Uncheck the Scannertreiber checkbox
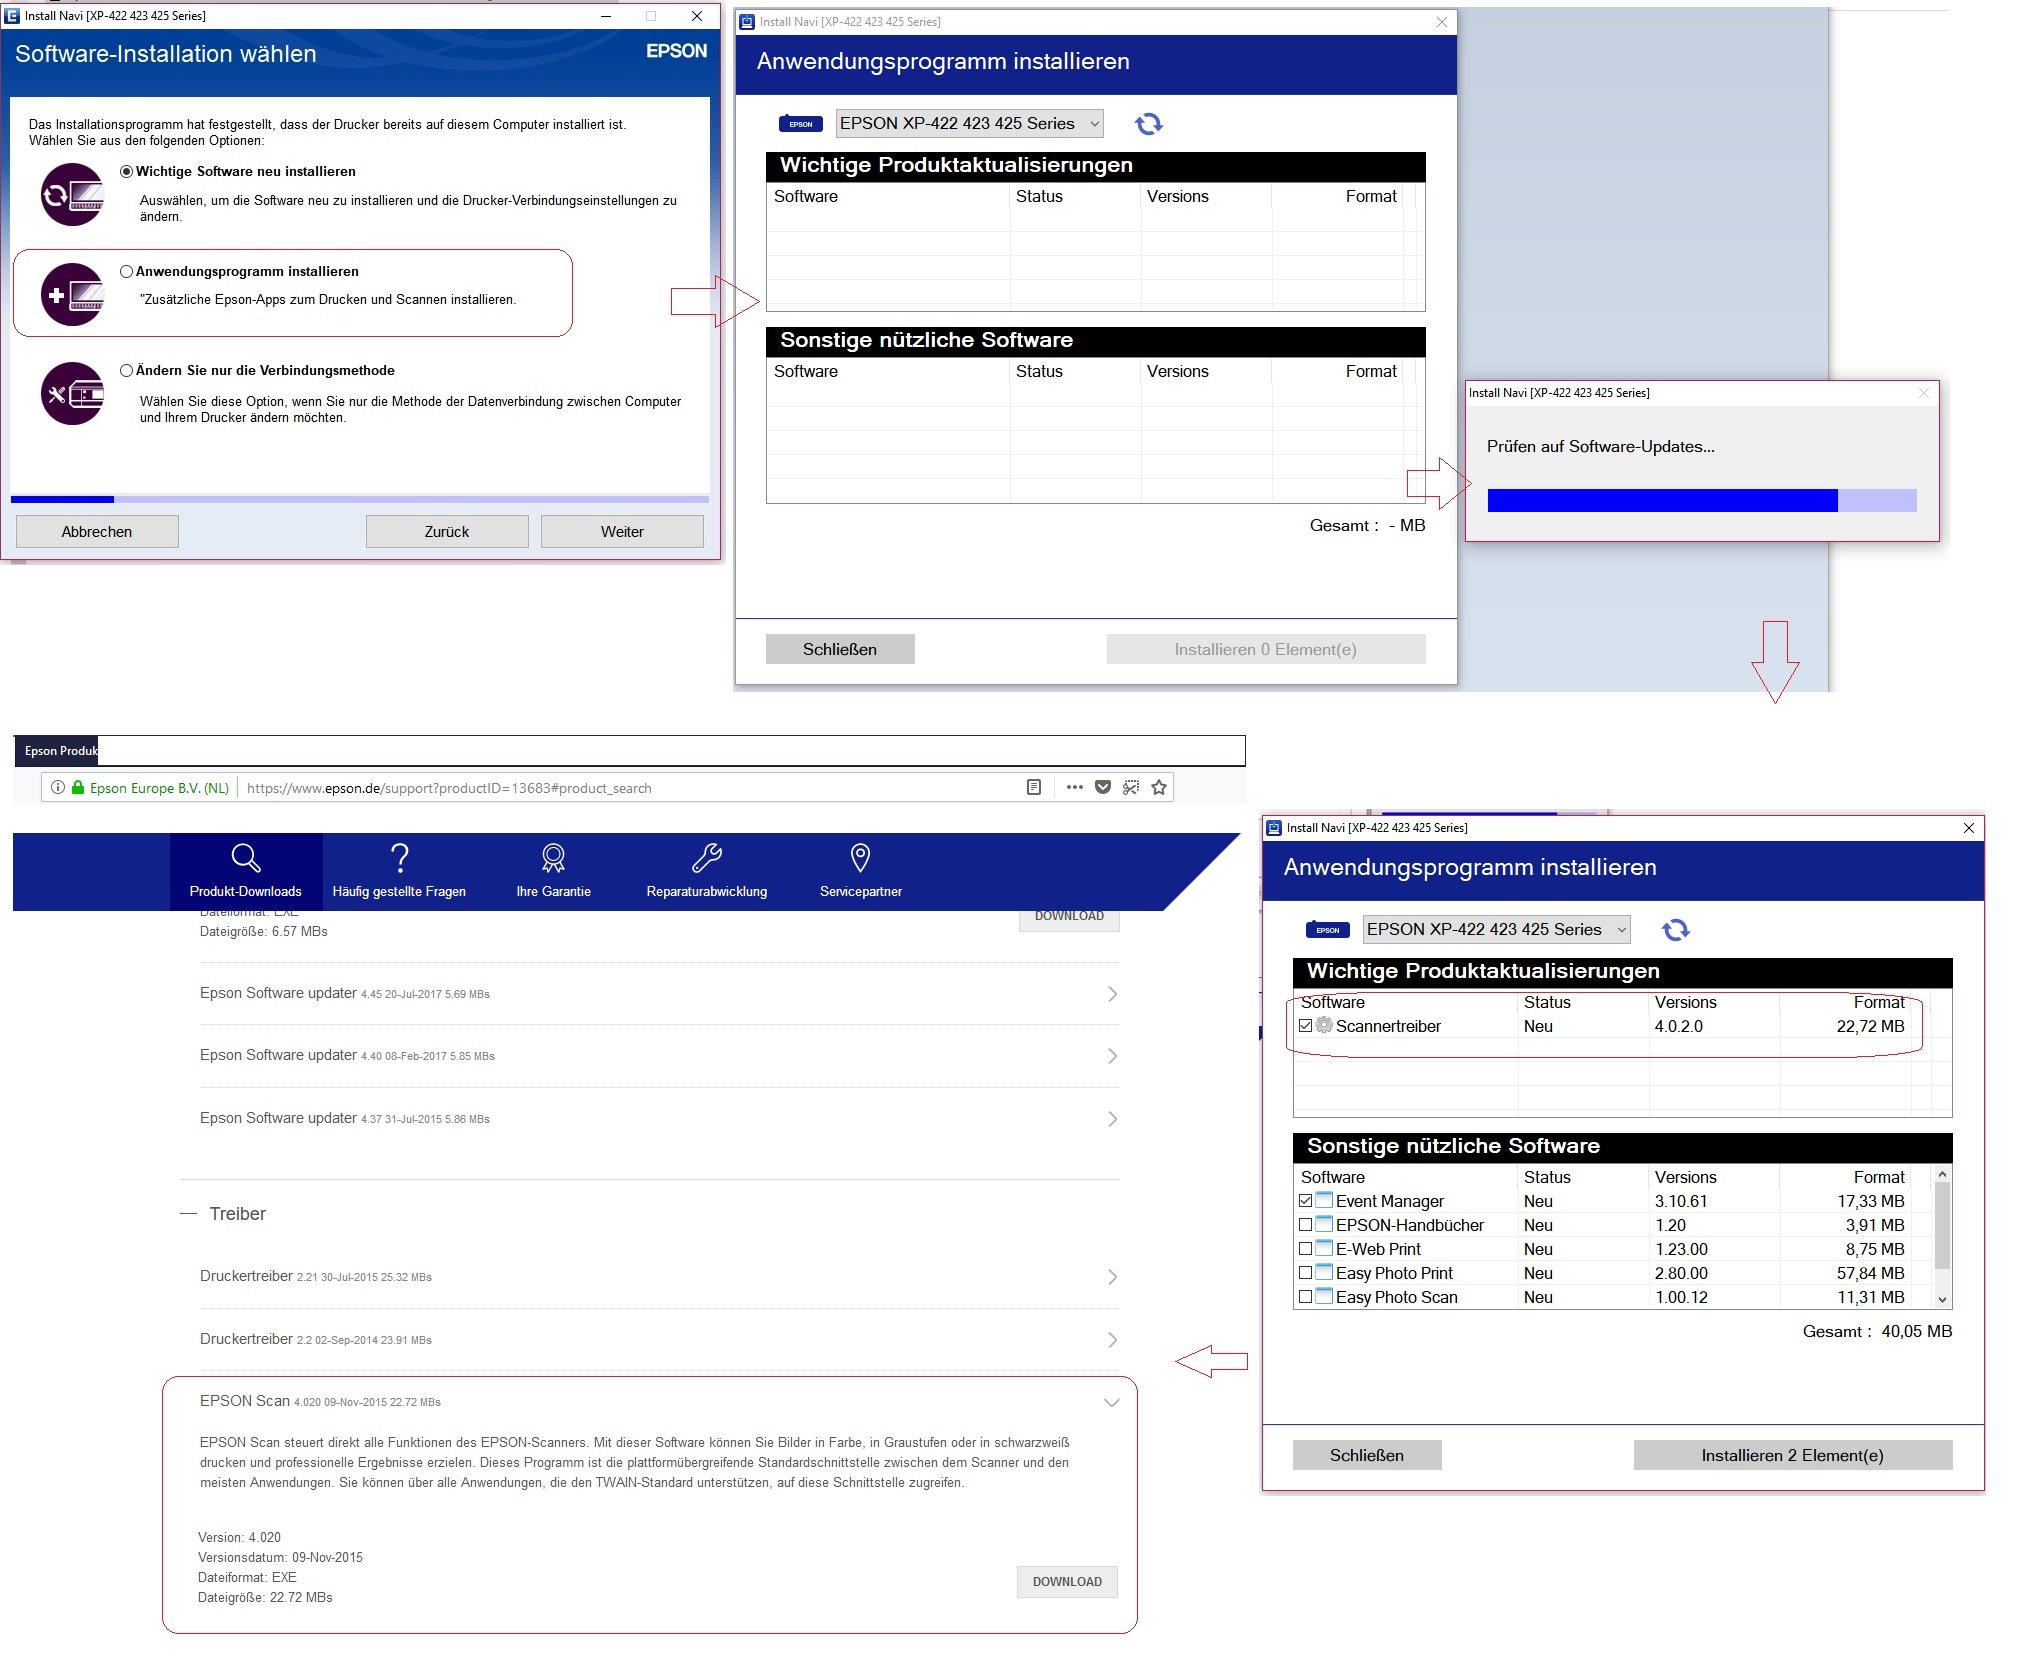Viewport: 2029px width, 1673px height. (x=1305, y=1026)
